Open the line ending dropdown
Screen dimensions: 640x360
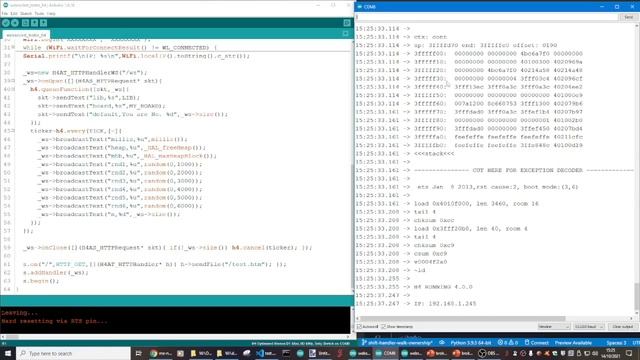point(553,327)
